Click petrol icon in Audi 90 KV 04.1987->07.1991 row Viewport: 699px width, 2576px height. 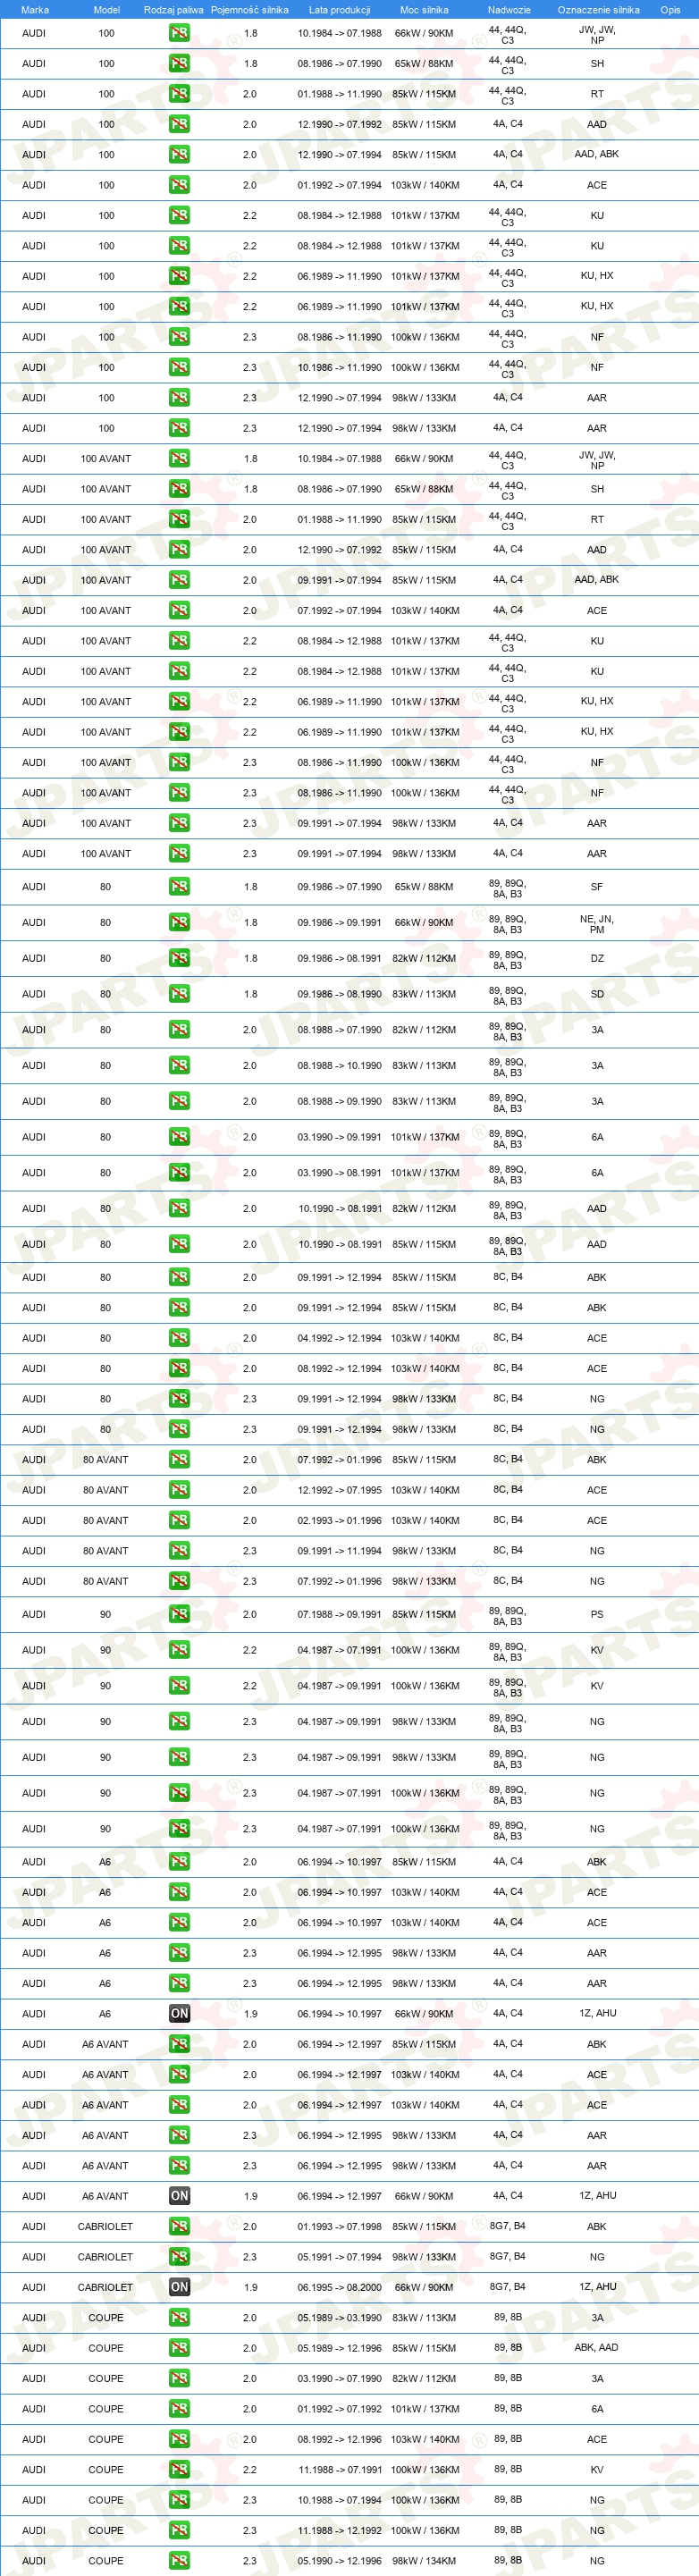179,1650
